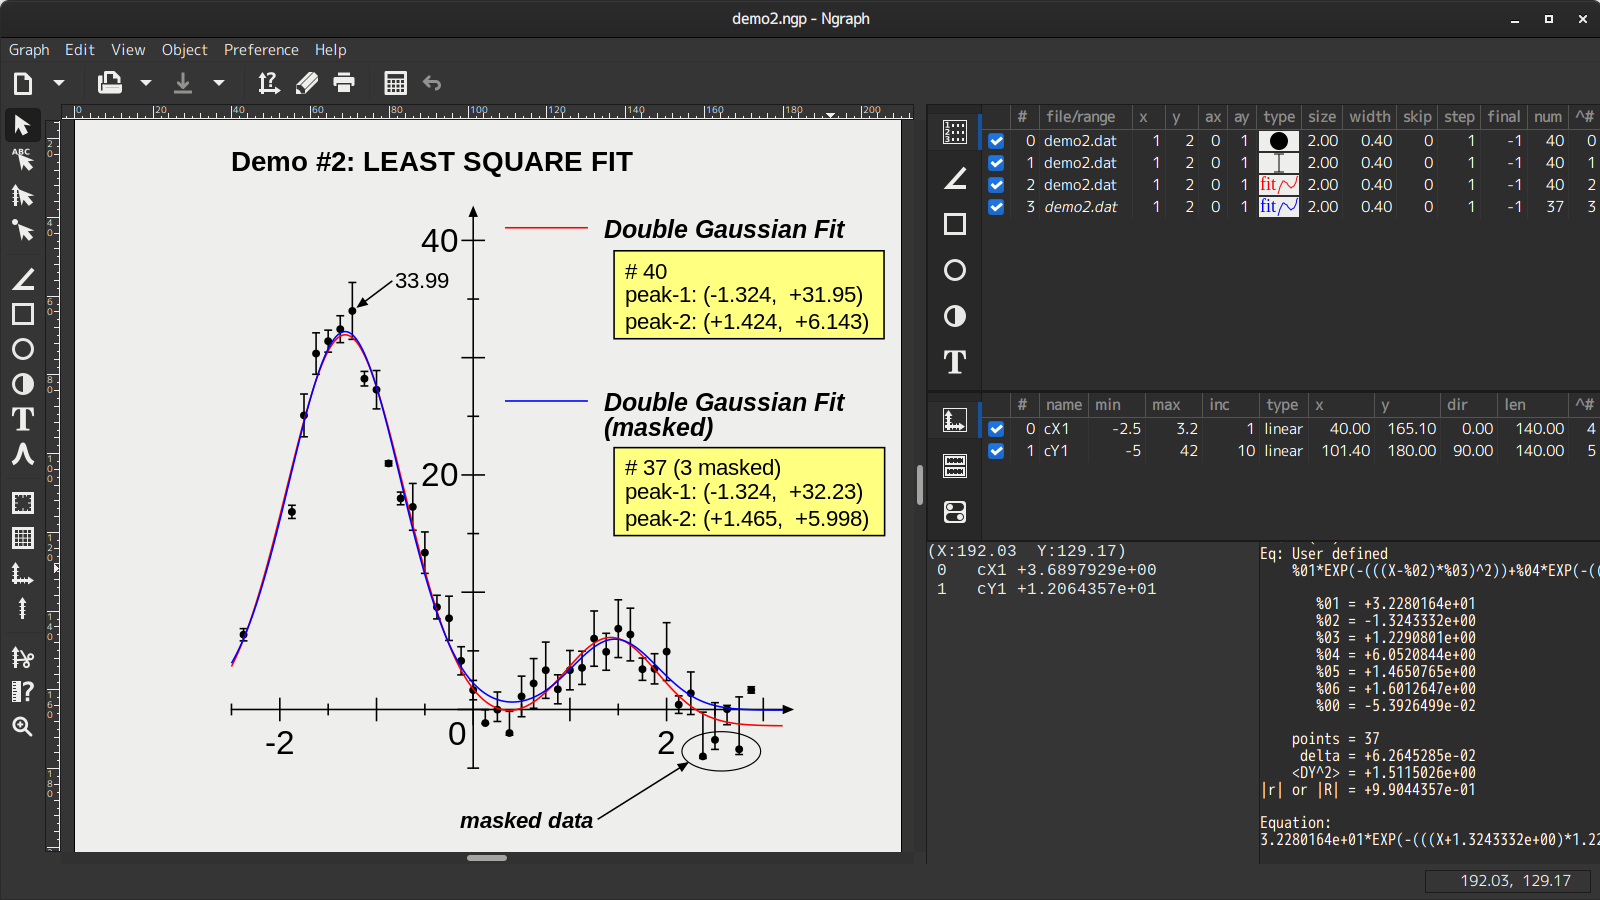Select the ABC text pointer tool

[22, 160]
